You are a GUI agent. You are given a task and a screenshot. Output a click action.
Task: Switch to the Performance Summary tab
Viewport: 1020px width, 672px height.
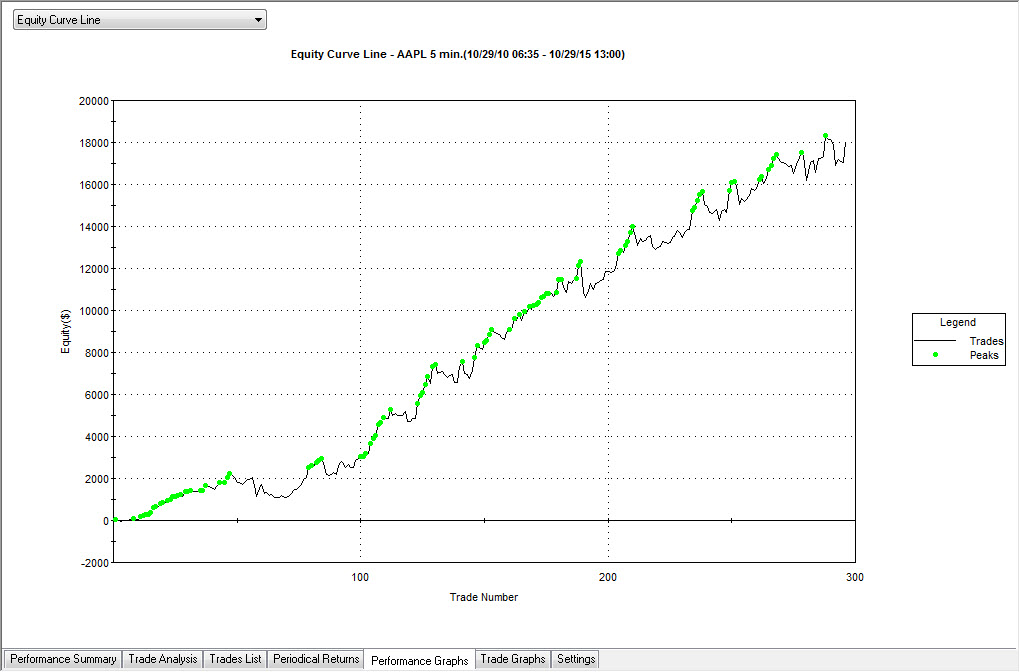[63, 659]
